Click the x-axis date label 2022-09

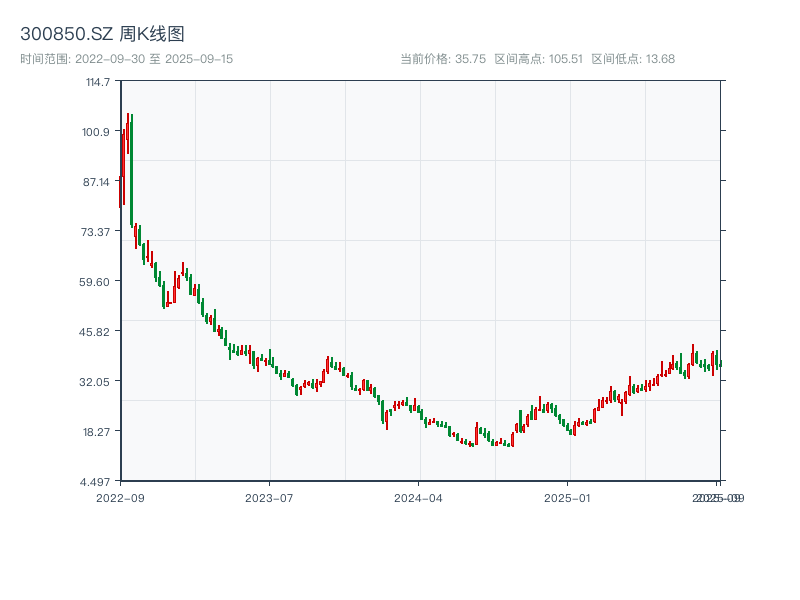(x=120, y=498)
